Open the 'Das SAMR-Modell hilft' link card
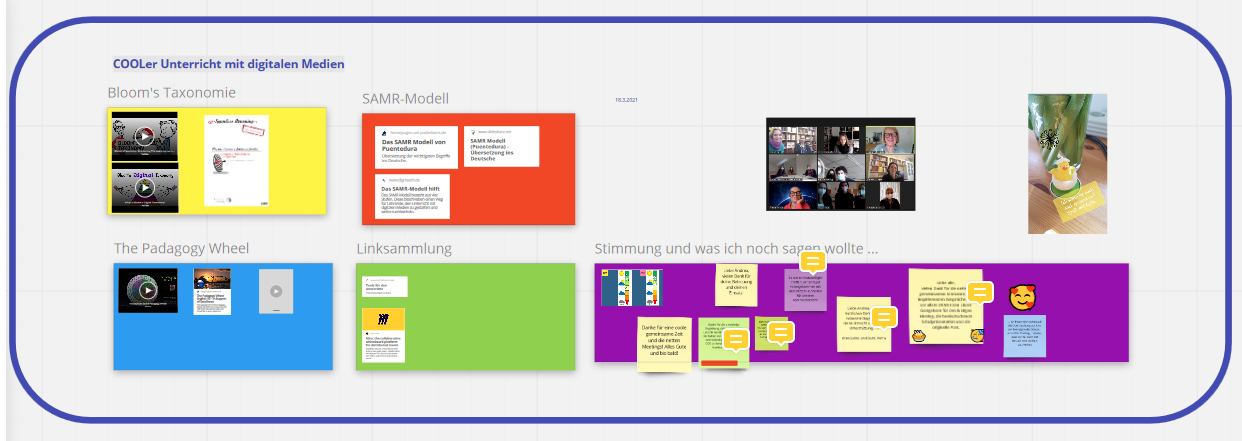 point(412,196)
